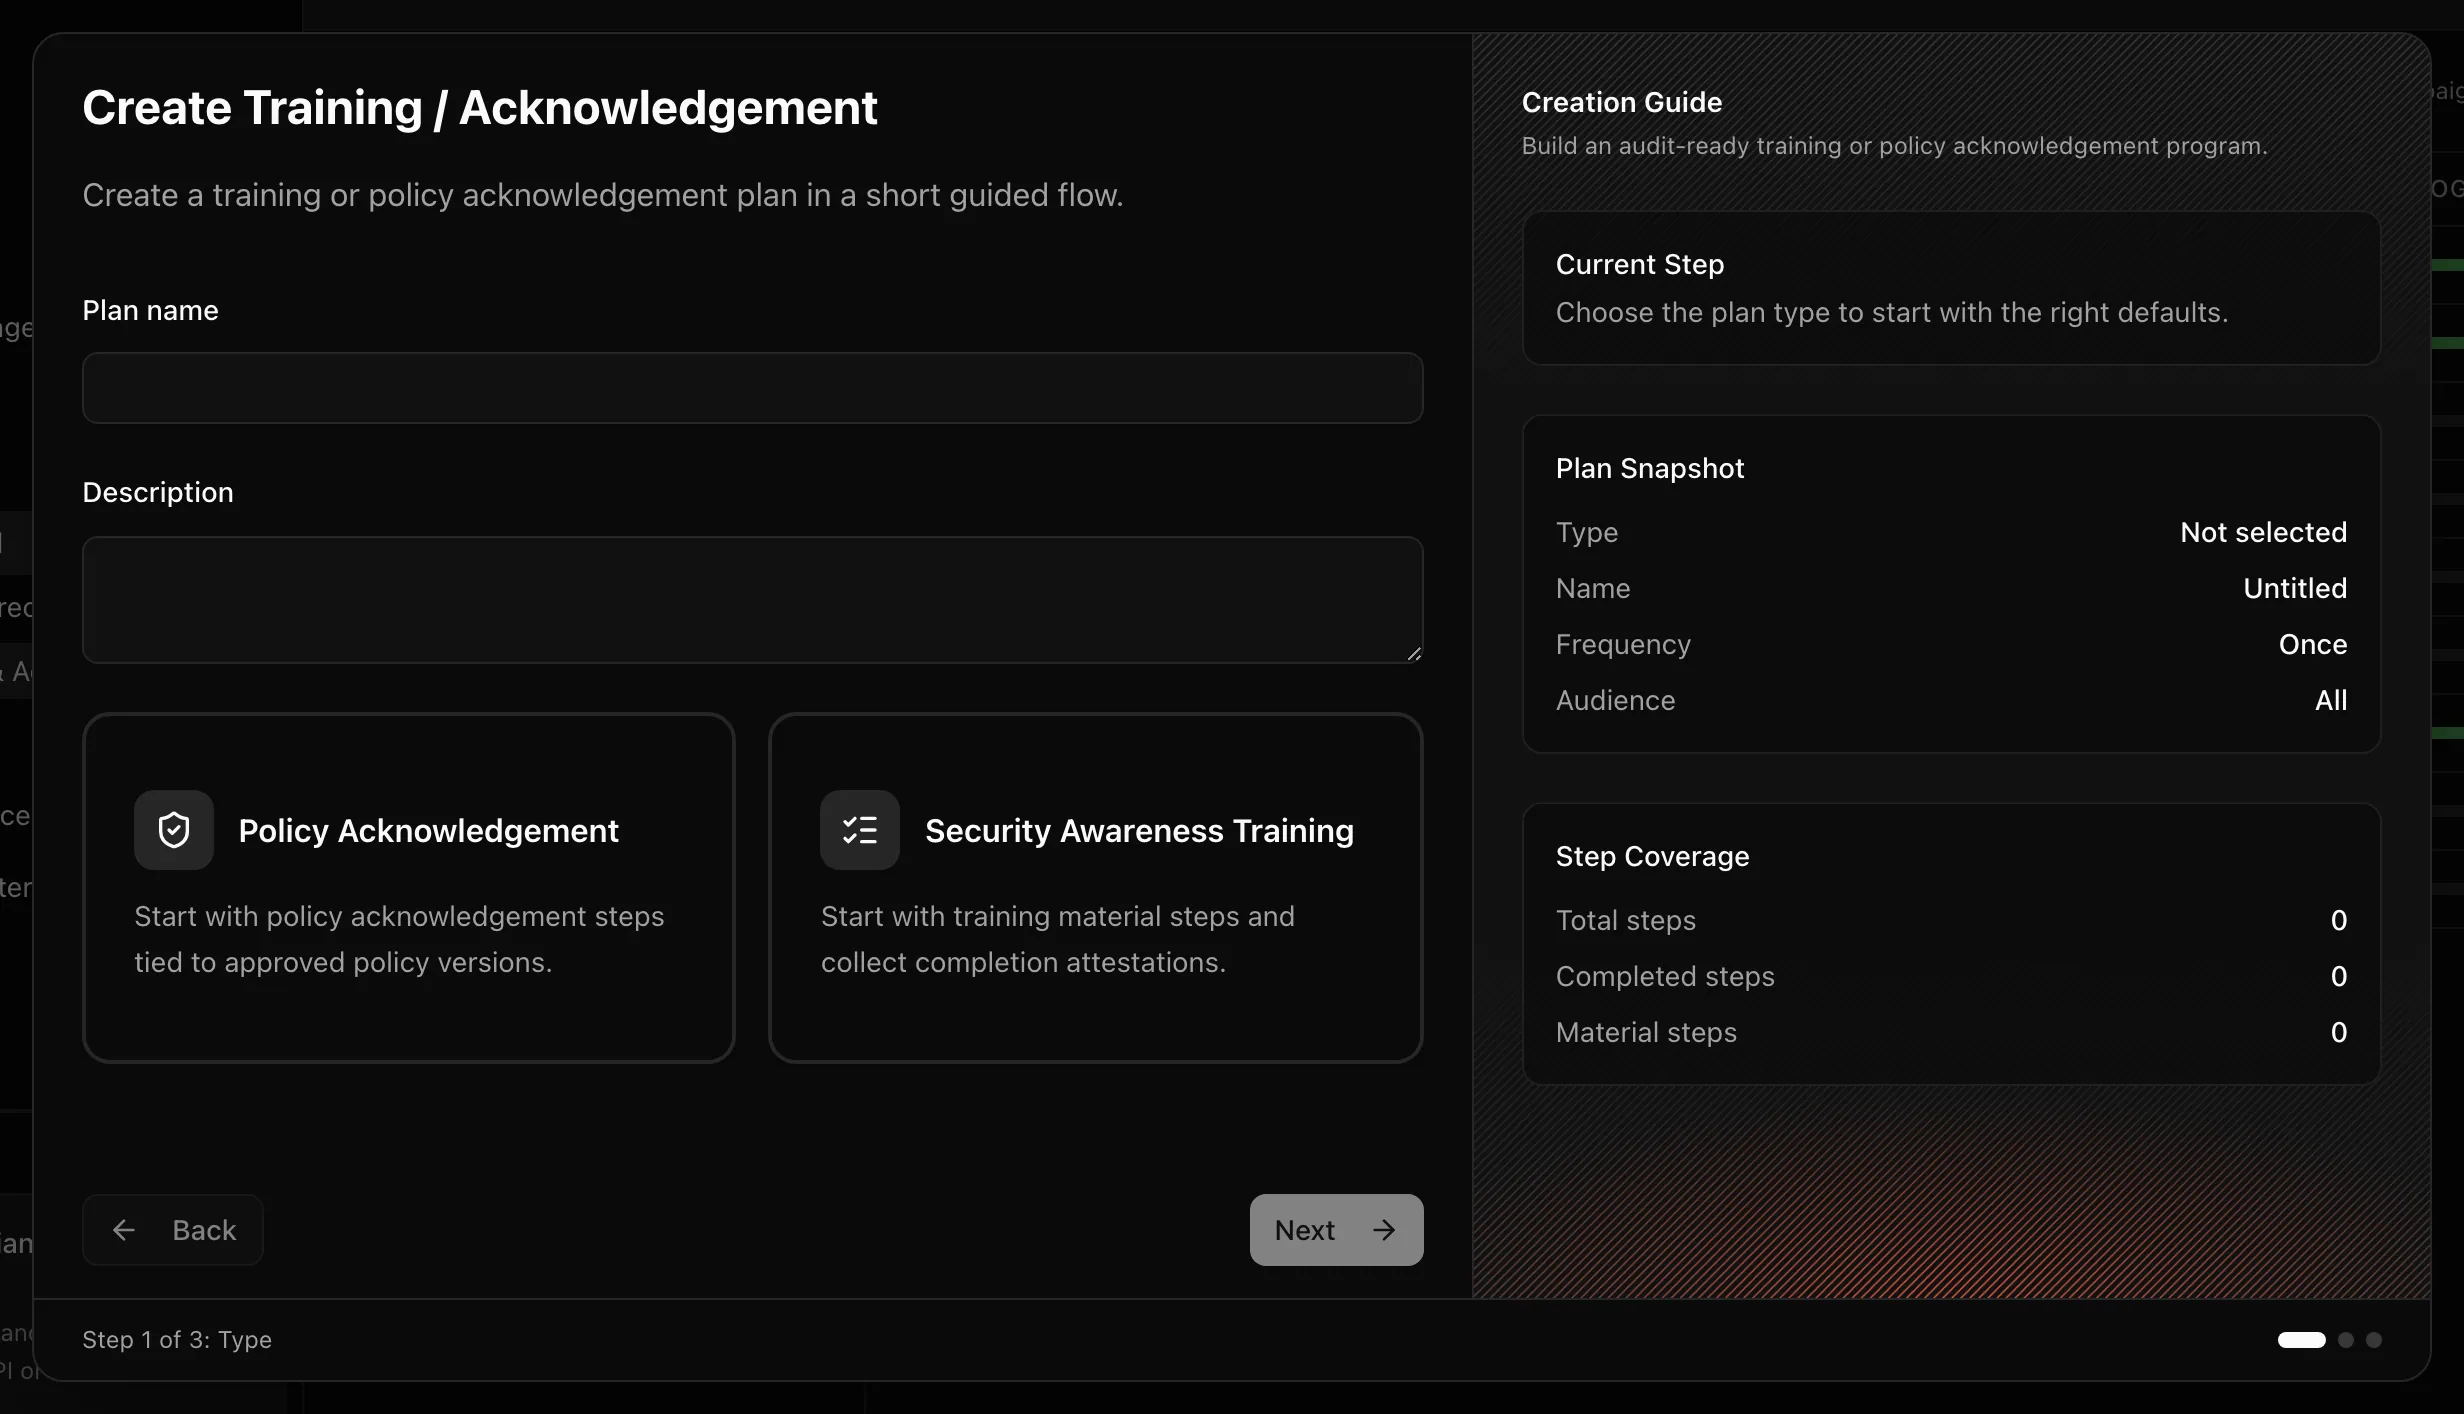Click the 'Once' Frequency value
This screenshot has height=1414, width=2464.
[2313, 644]
